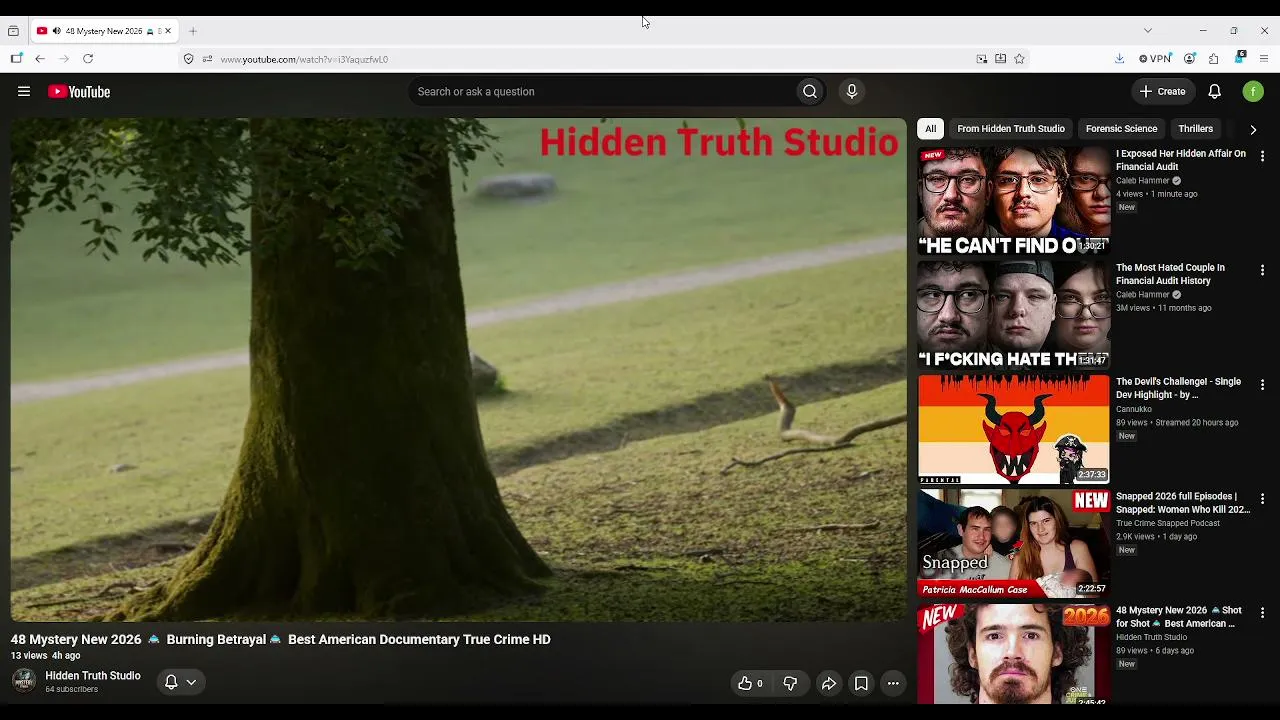Open 'I Exposed Her Hidden Affair' video title
The image size is (1280, 720).
point(1181,160)
